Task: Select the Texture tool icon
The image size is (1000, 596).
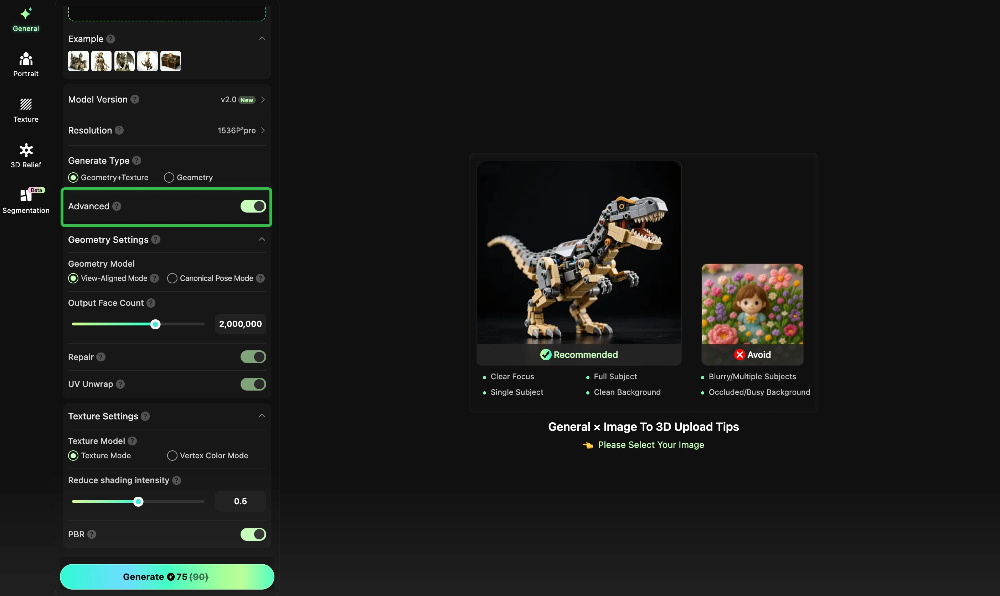Action: coord(26,109)
